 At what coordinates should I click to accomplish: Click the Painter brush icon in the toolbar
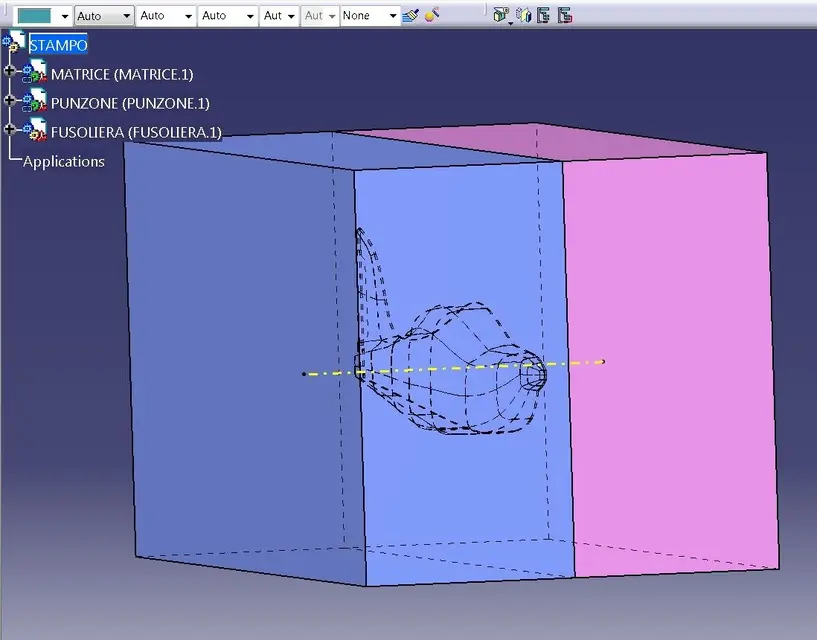click(410, 16)
